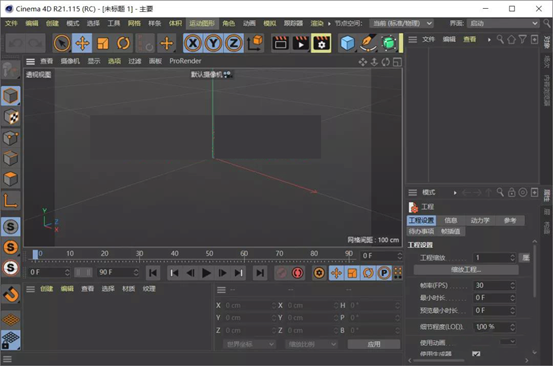Click the attribute panel vertical scrollbar
The width and height of the screenshot is (553, 366).
[535, 272]
